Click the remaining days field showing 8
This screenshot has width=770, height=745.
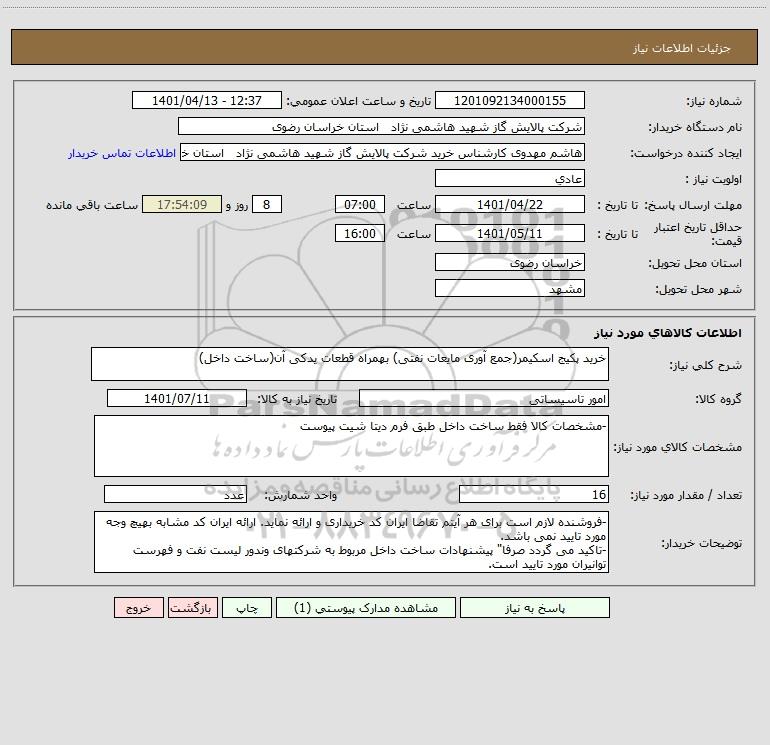267,204
